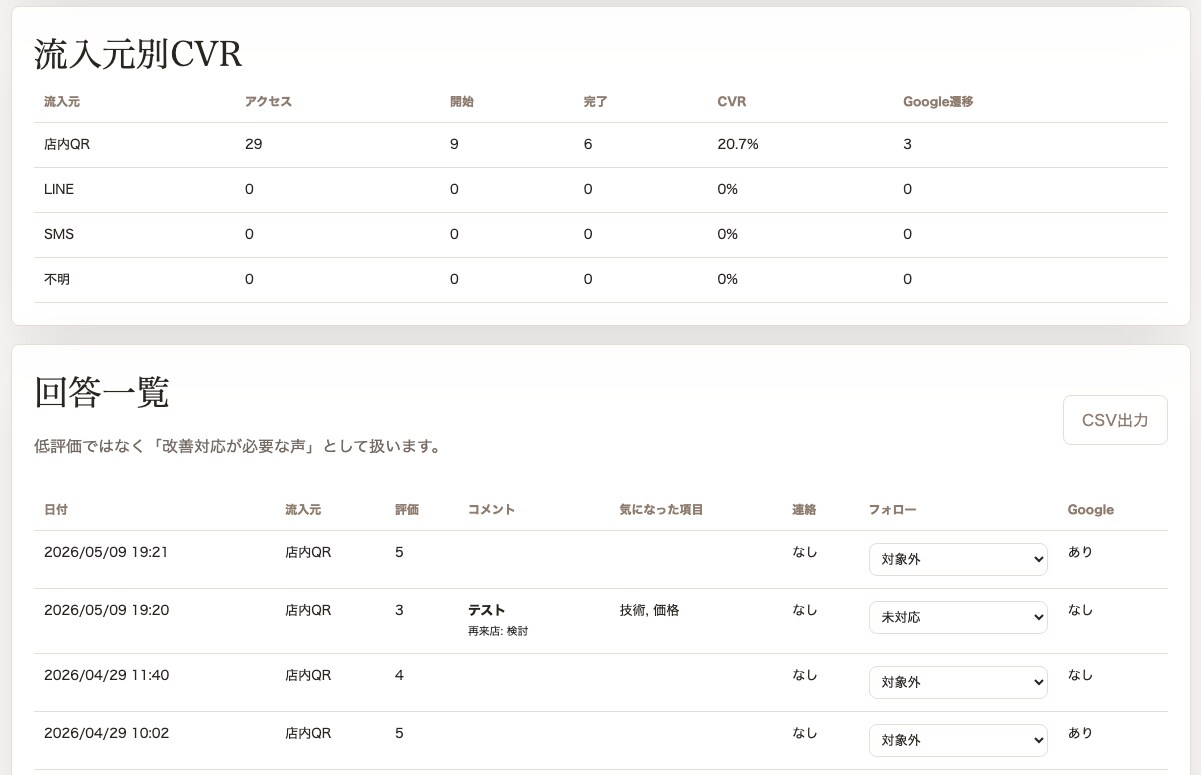Click the 技術, 価格 cell
Screen dimensions: 1201x775
tap(650, 610)
